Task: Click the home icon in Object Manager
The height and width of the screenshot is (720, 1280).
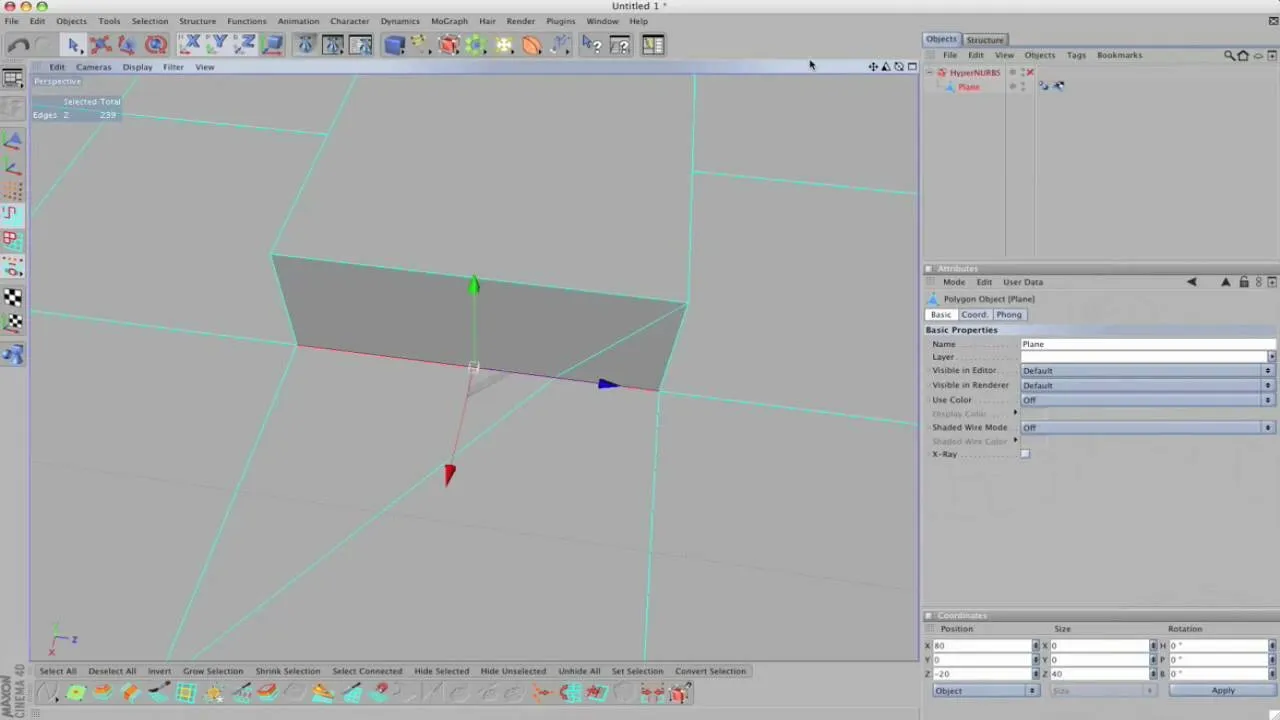Action: pyautogui.click(x=1243, y=55)
